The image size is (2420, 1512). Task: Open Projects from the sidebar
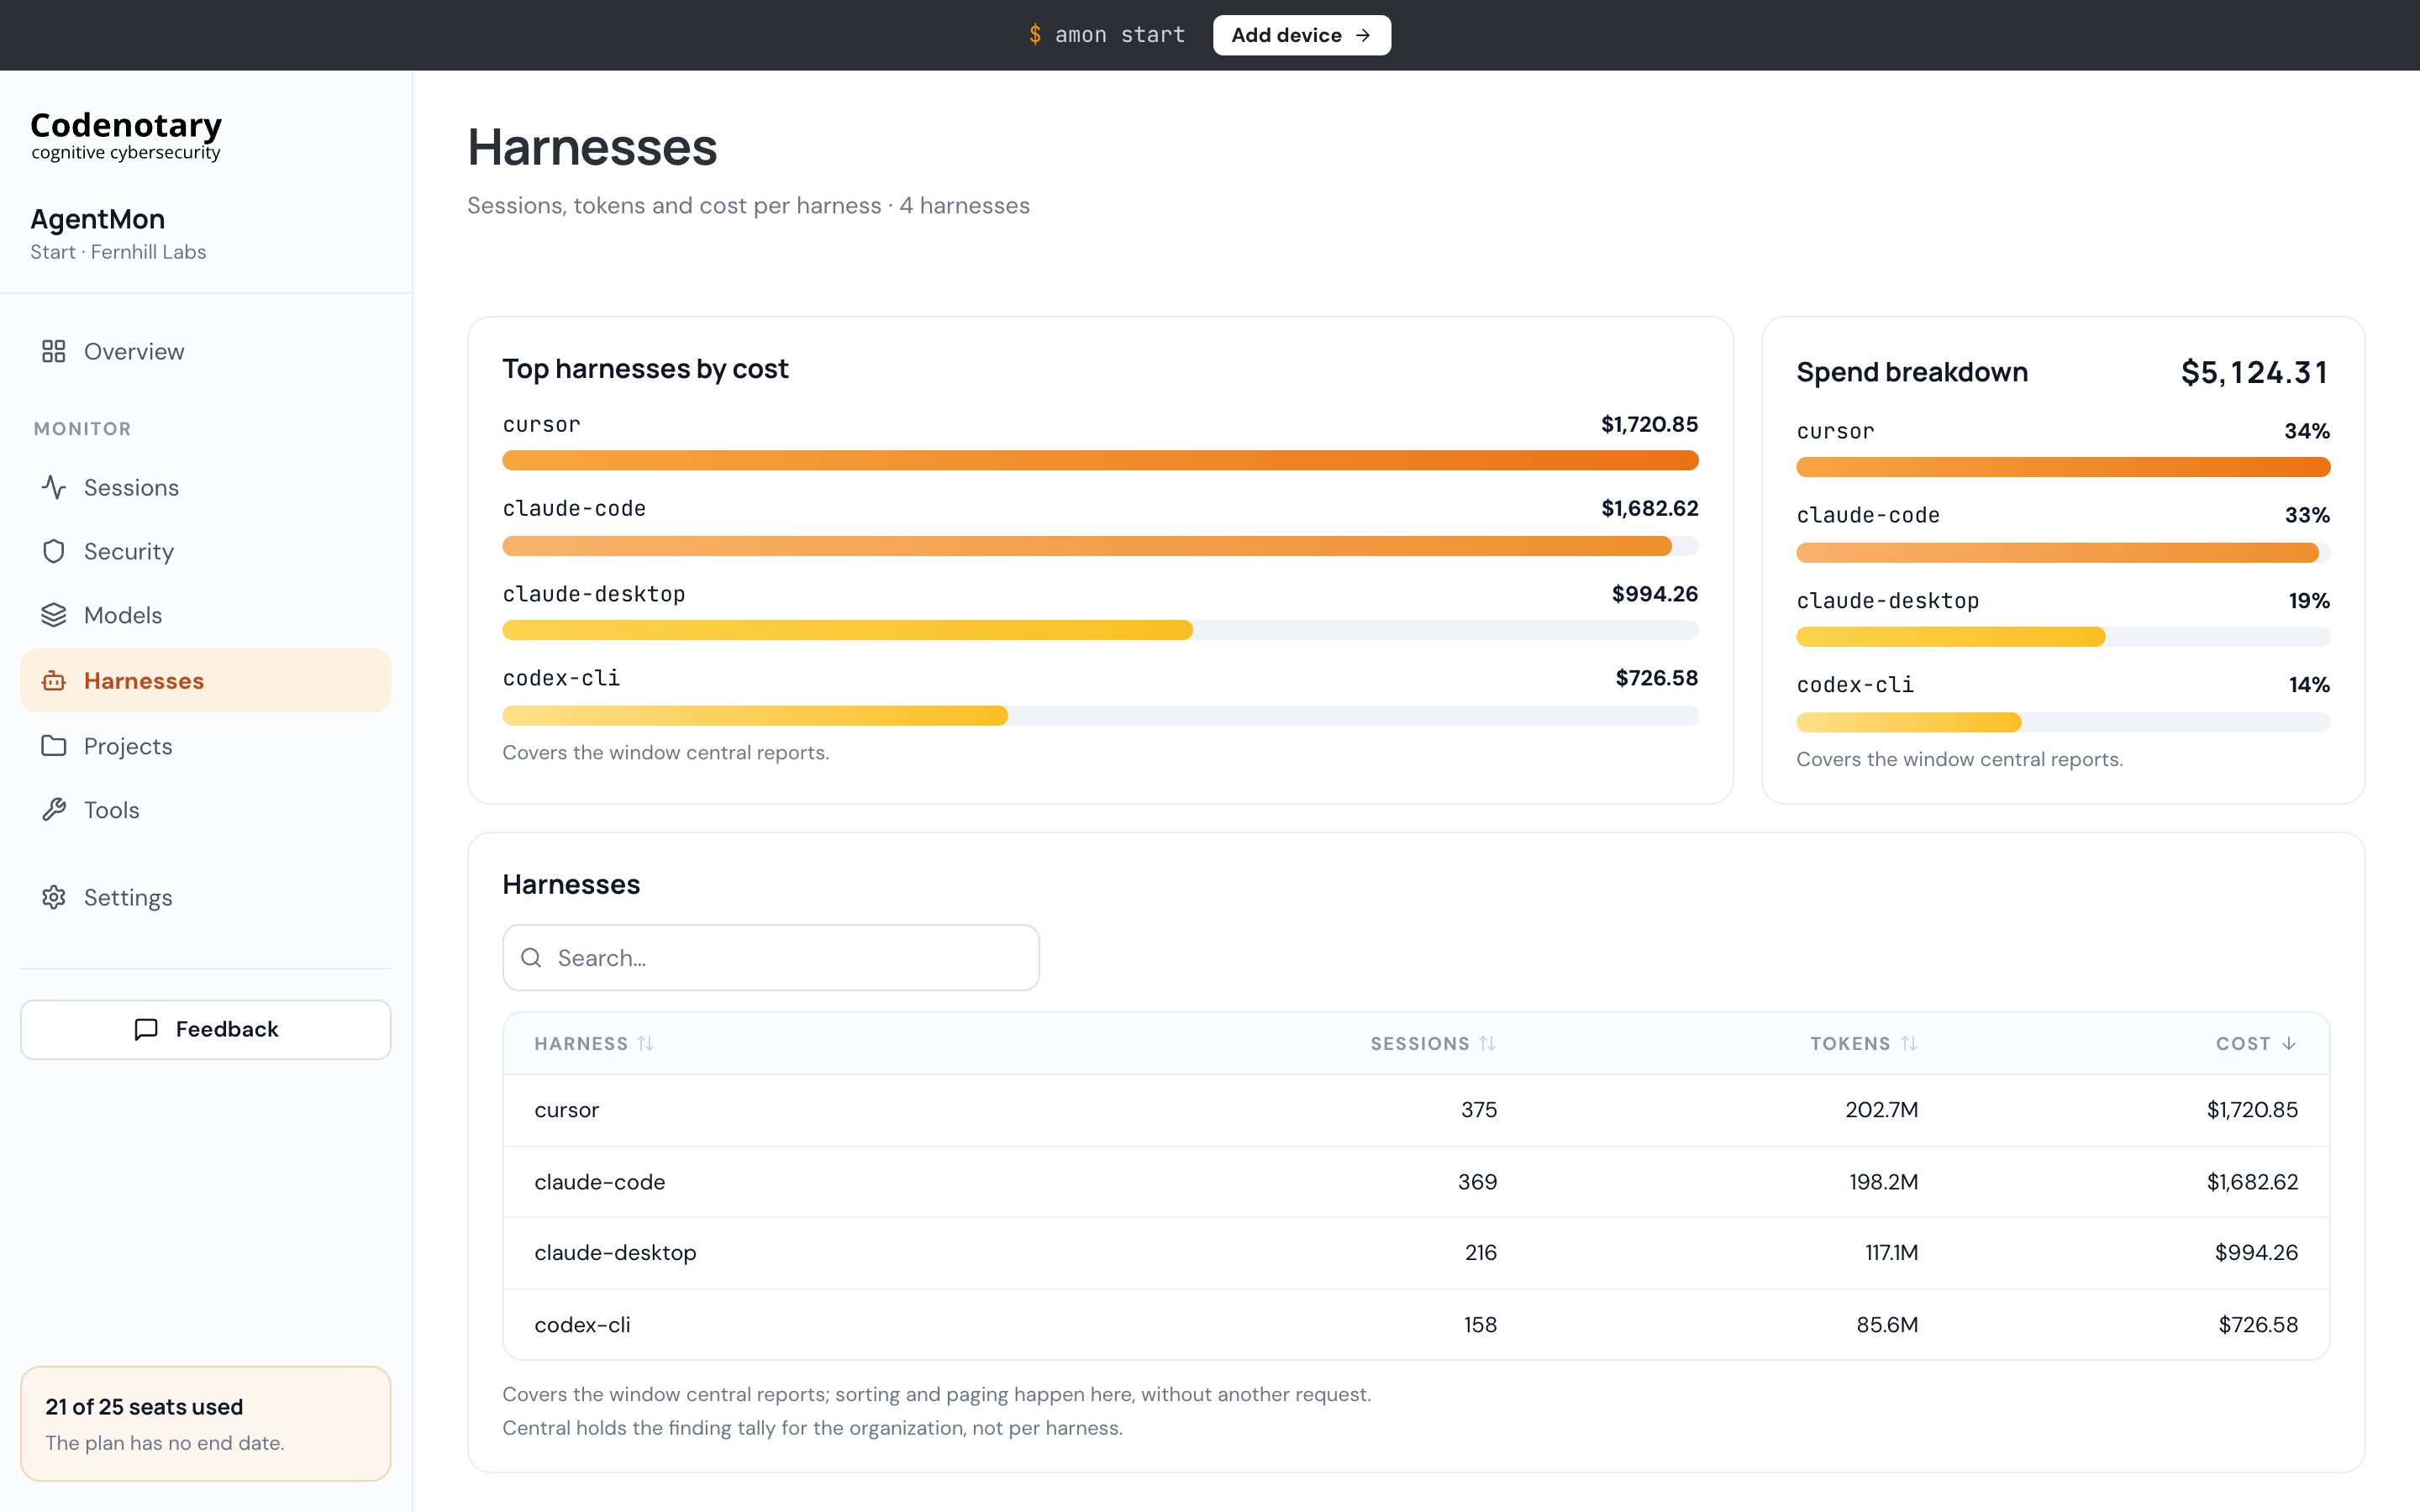click(205, 746)
